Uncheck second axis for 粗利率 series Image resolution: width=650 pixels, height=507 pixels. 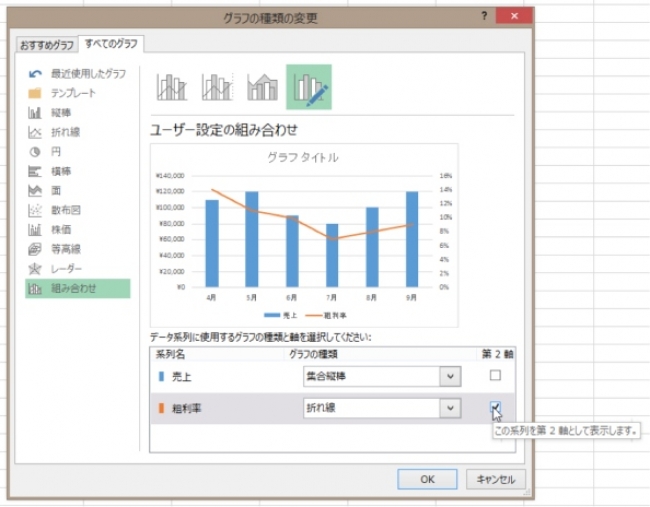pyautogui.click(x=495, y=407)
